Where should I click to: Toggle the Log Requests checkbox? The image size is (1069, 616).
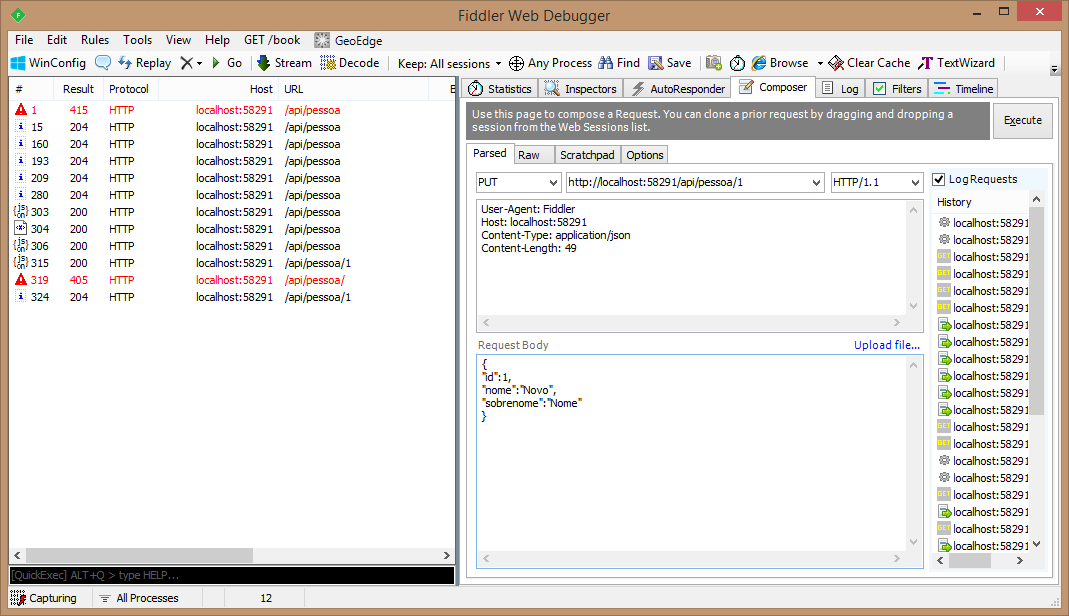click(939, 179)
